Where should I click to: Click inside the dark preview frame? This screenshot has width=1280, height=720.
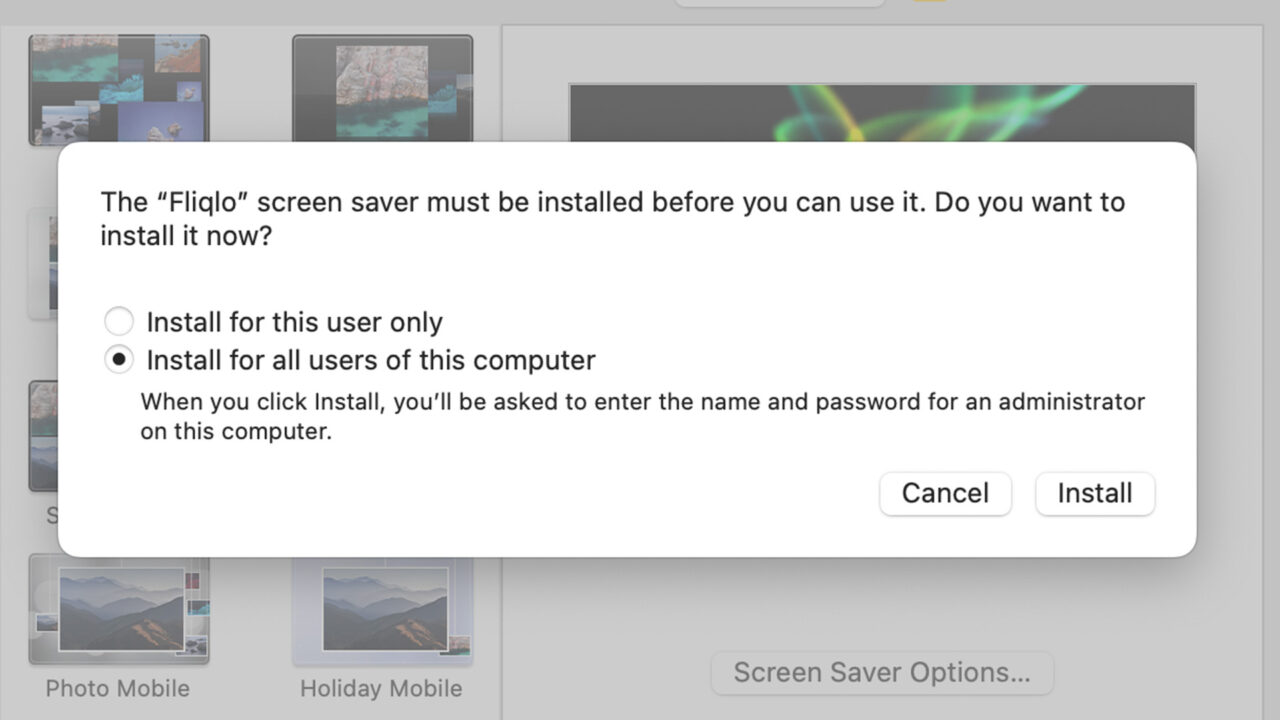(880, 110)
